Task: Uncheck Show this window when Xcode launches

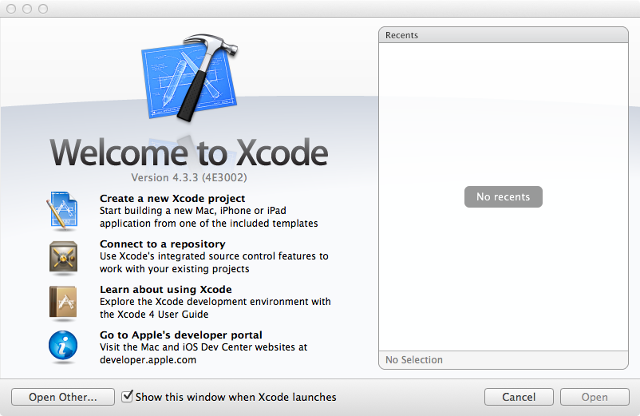Action: tap(127, 396)
